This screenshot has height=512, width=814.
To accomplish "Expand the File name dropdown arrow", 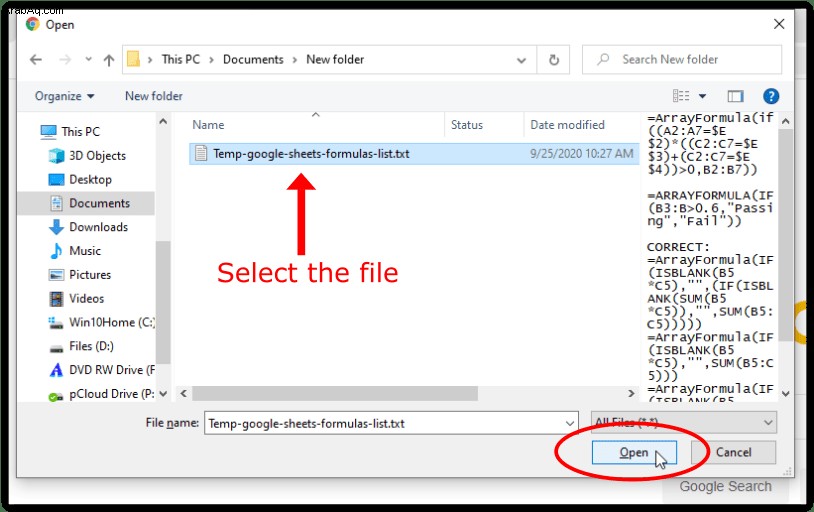I will click(569, 424).
